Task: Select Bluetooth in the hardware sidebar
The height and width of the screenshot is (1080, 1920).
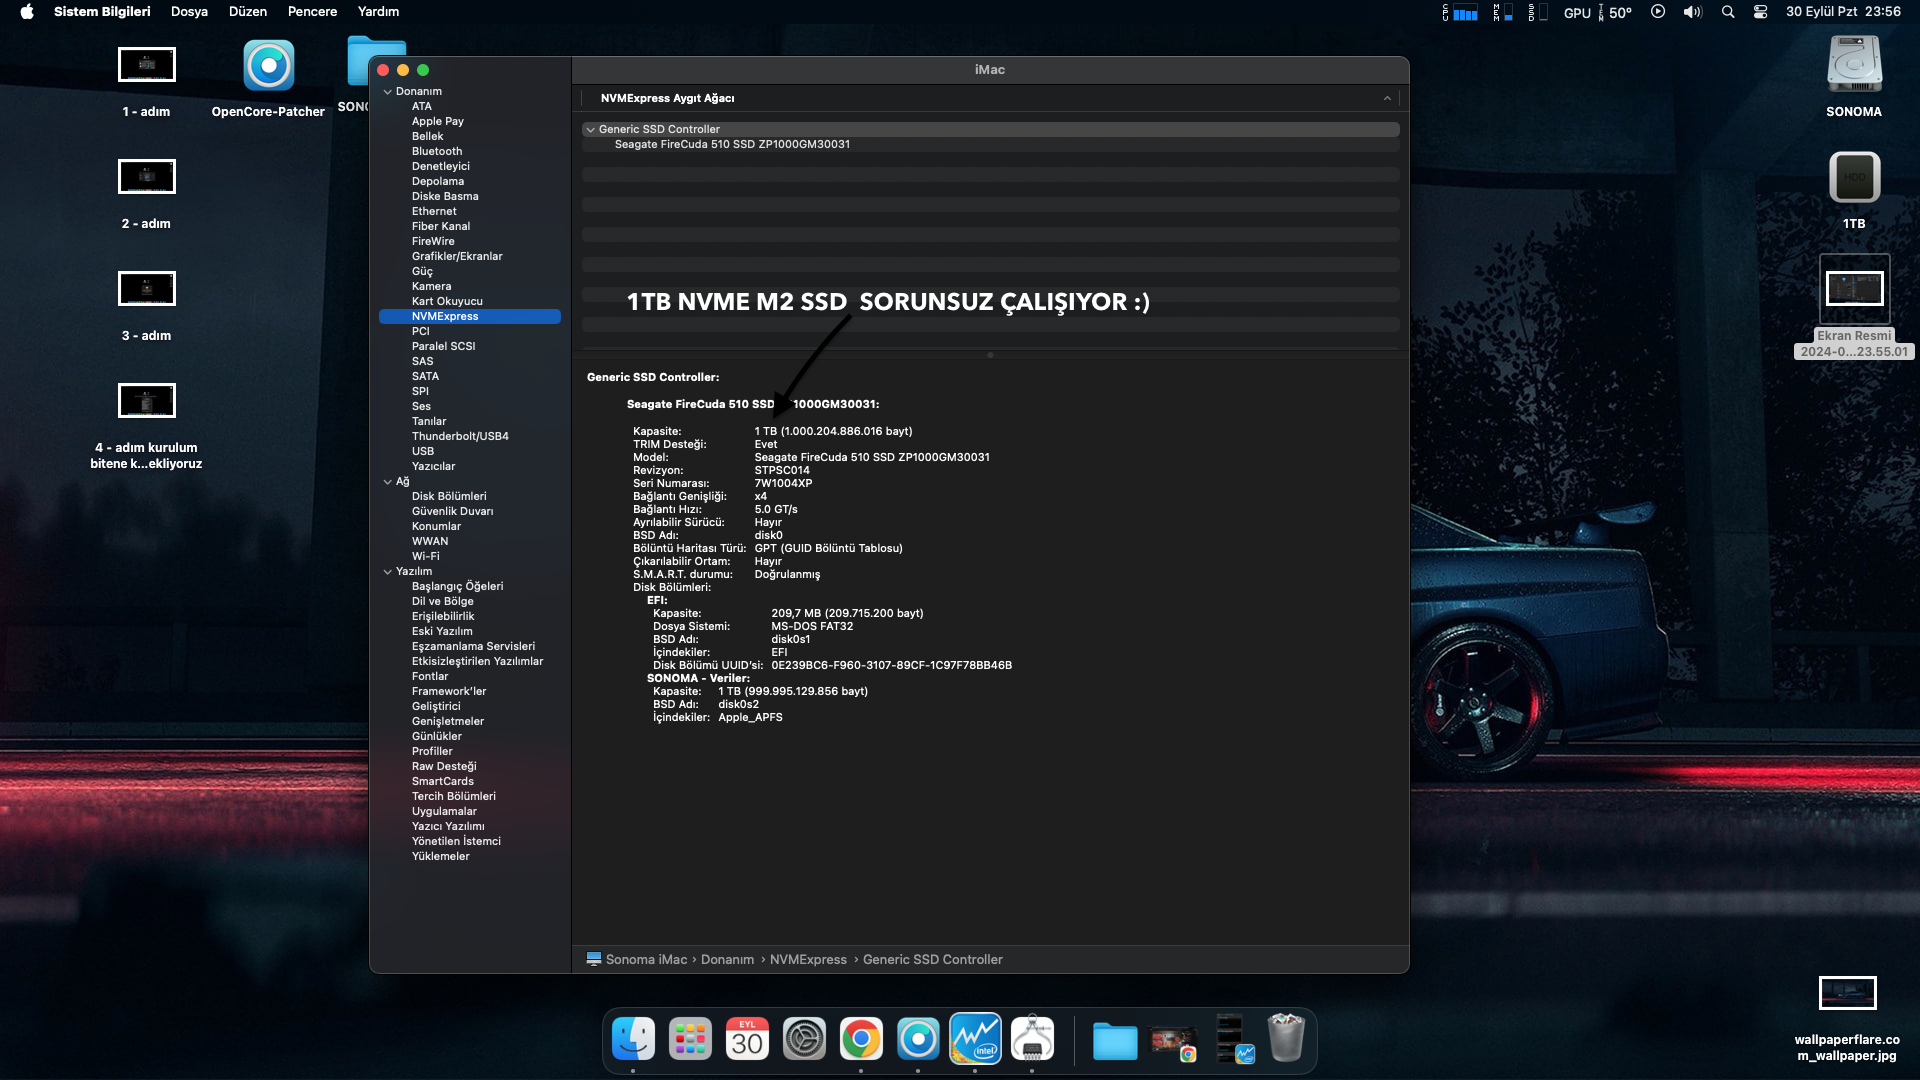Action: (x=437, y=151)
